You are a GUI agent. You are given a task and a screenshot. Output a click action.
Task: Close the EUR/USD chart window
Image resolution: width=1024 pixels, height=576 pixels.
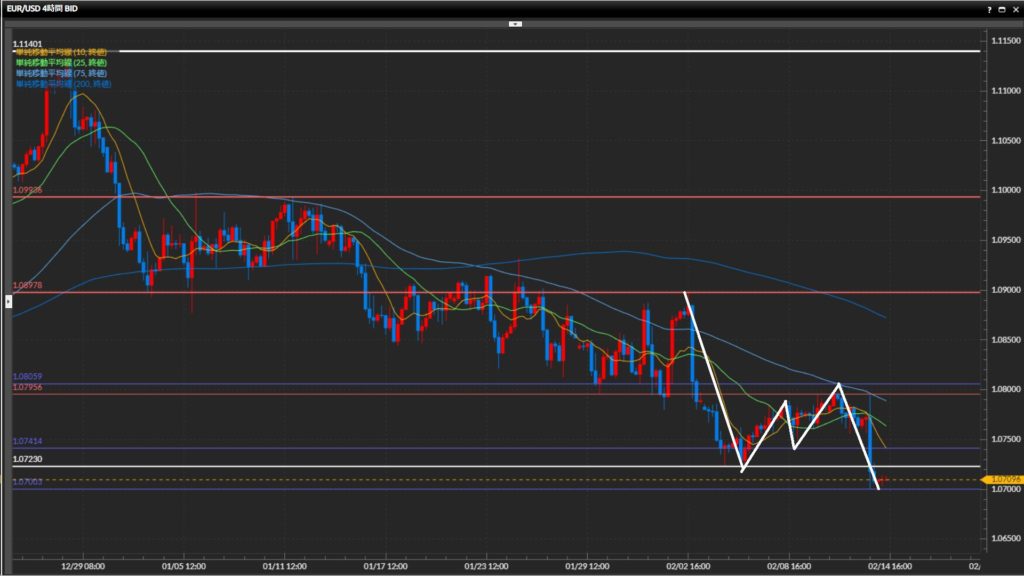[1015, 8]
